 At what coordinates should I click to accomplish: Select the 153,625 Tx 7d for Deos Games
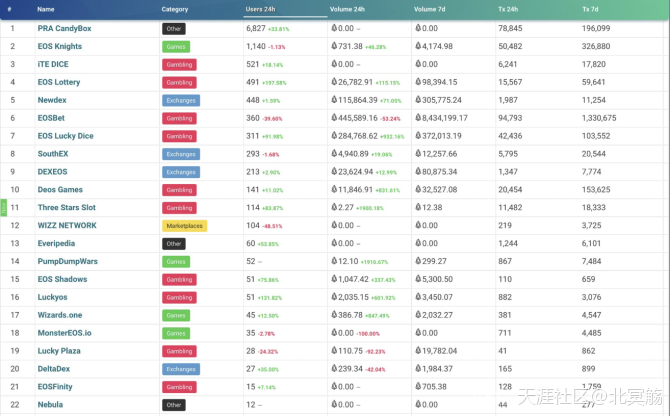click(x=596, y=190)
